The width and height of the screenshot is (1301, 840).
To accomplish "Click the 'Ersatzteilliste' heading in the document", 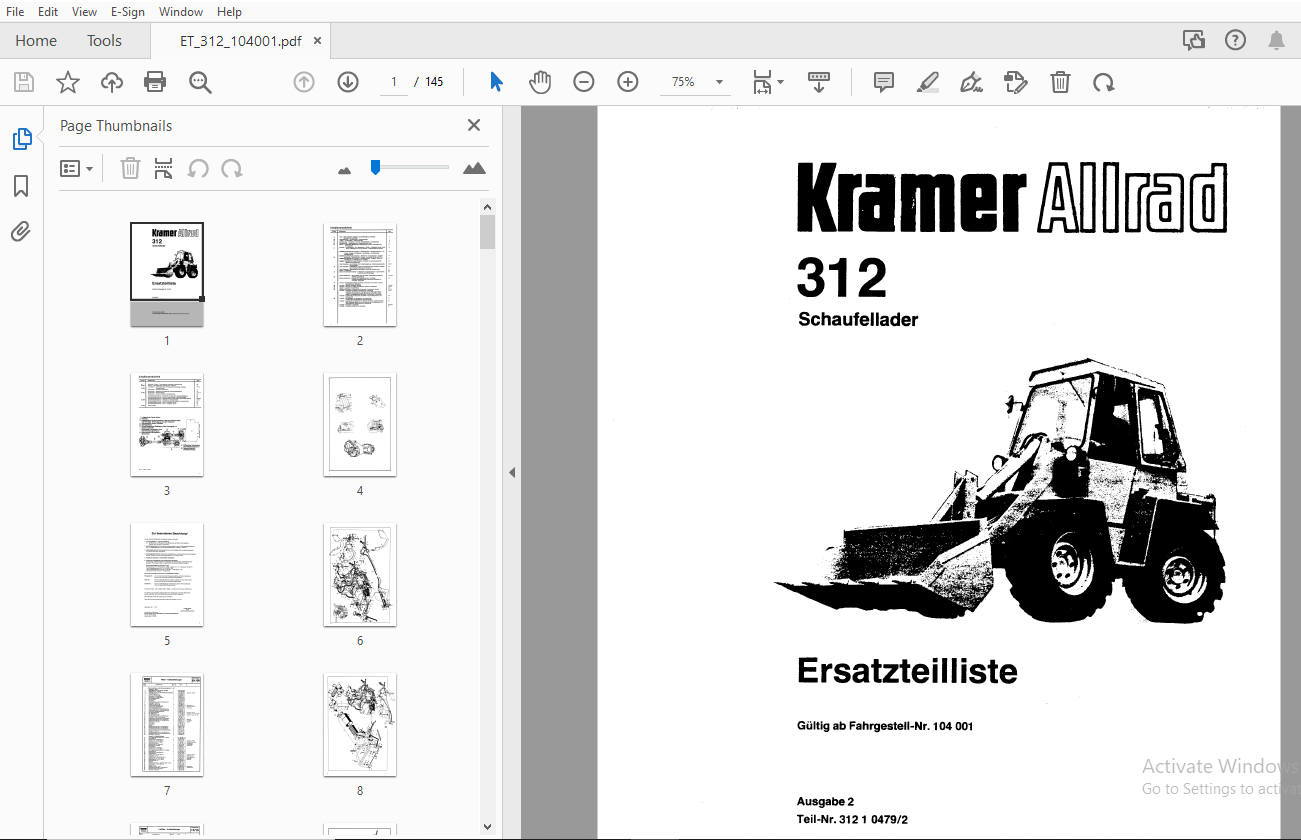I will pyautogui.click(x=907, y=671).
